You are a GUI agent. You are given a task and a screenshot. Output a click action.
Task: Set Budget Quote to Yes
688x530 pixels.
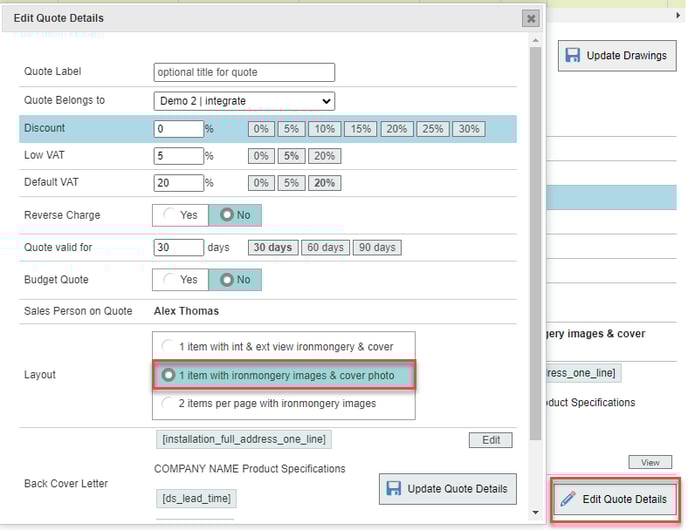180,279
